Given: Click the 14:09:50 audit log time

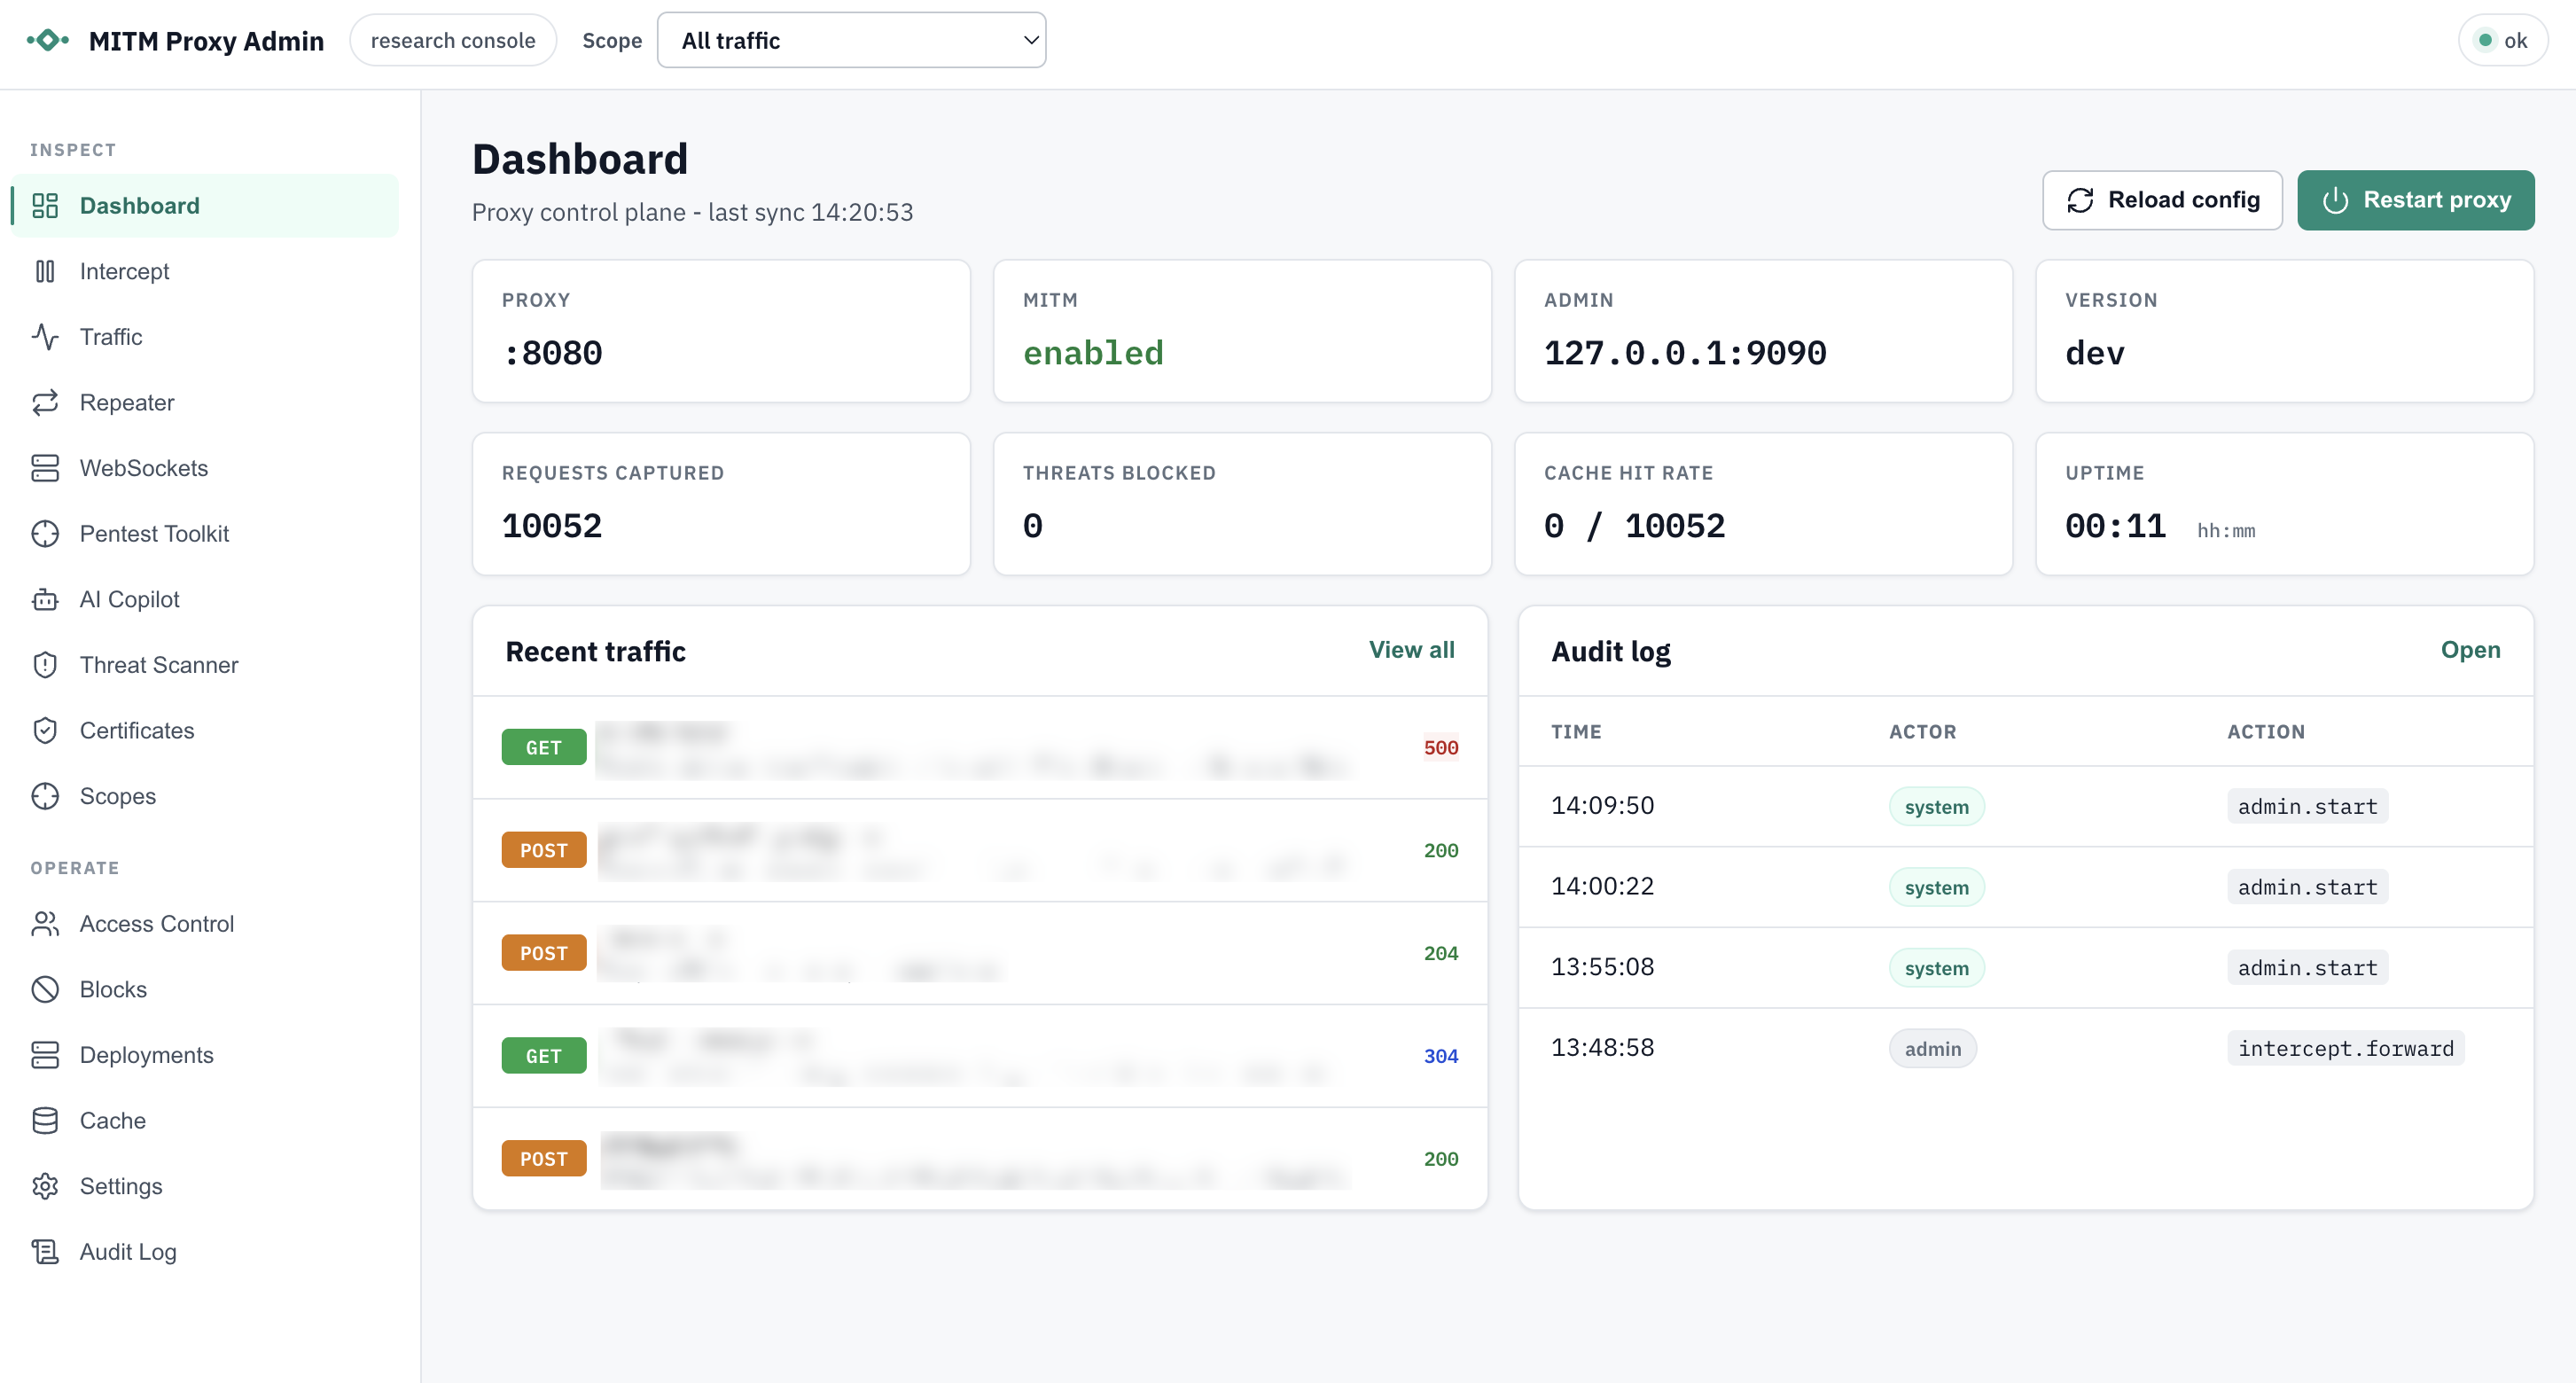Looking at the screenshot, I should coord(1602,806).
